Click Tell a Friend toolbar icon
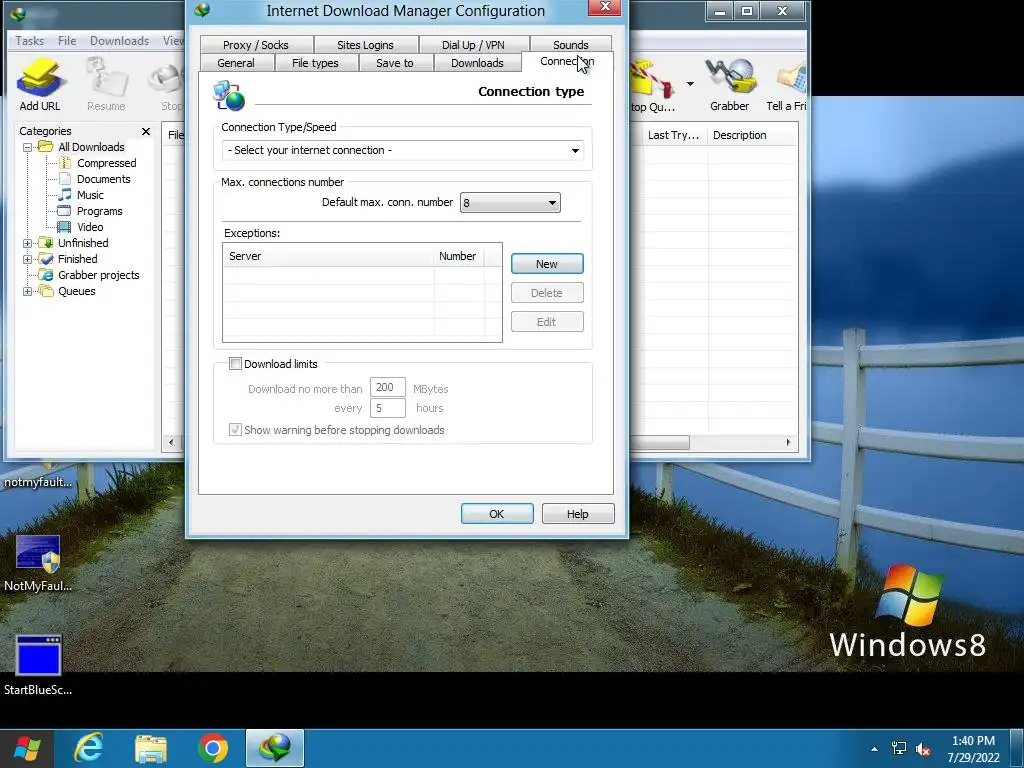 click(787, 84)
